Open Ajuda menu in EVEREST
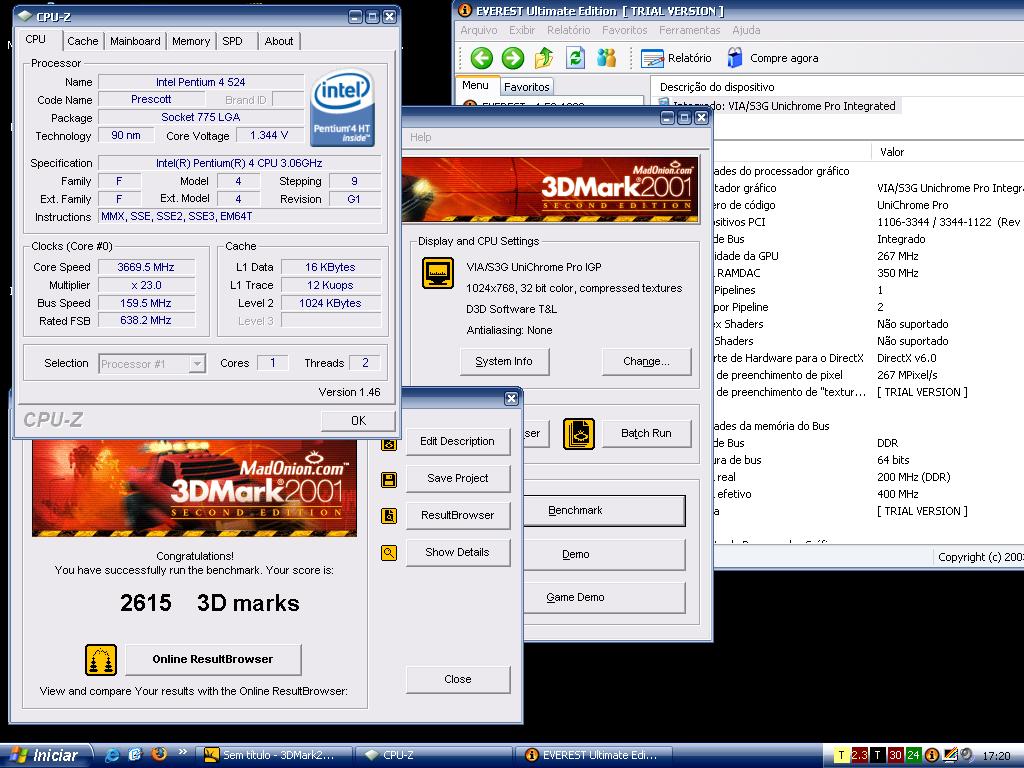The image size is (1024, 768). (x=746, y=30)
